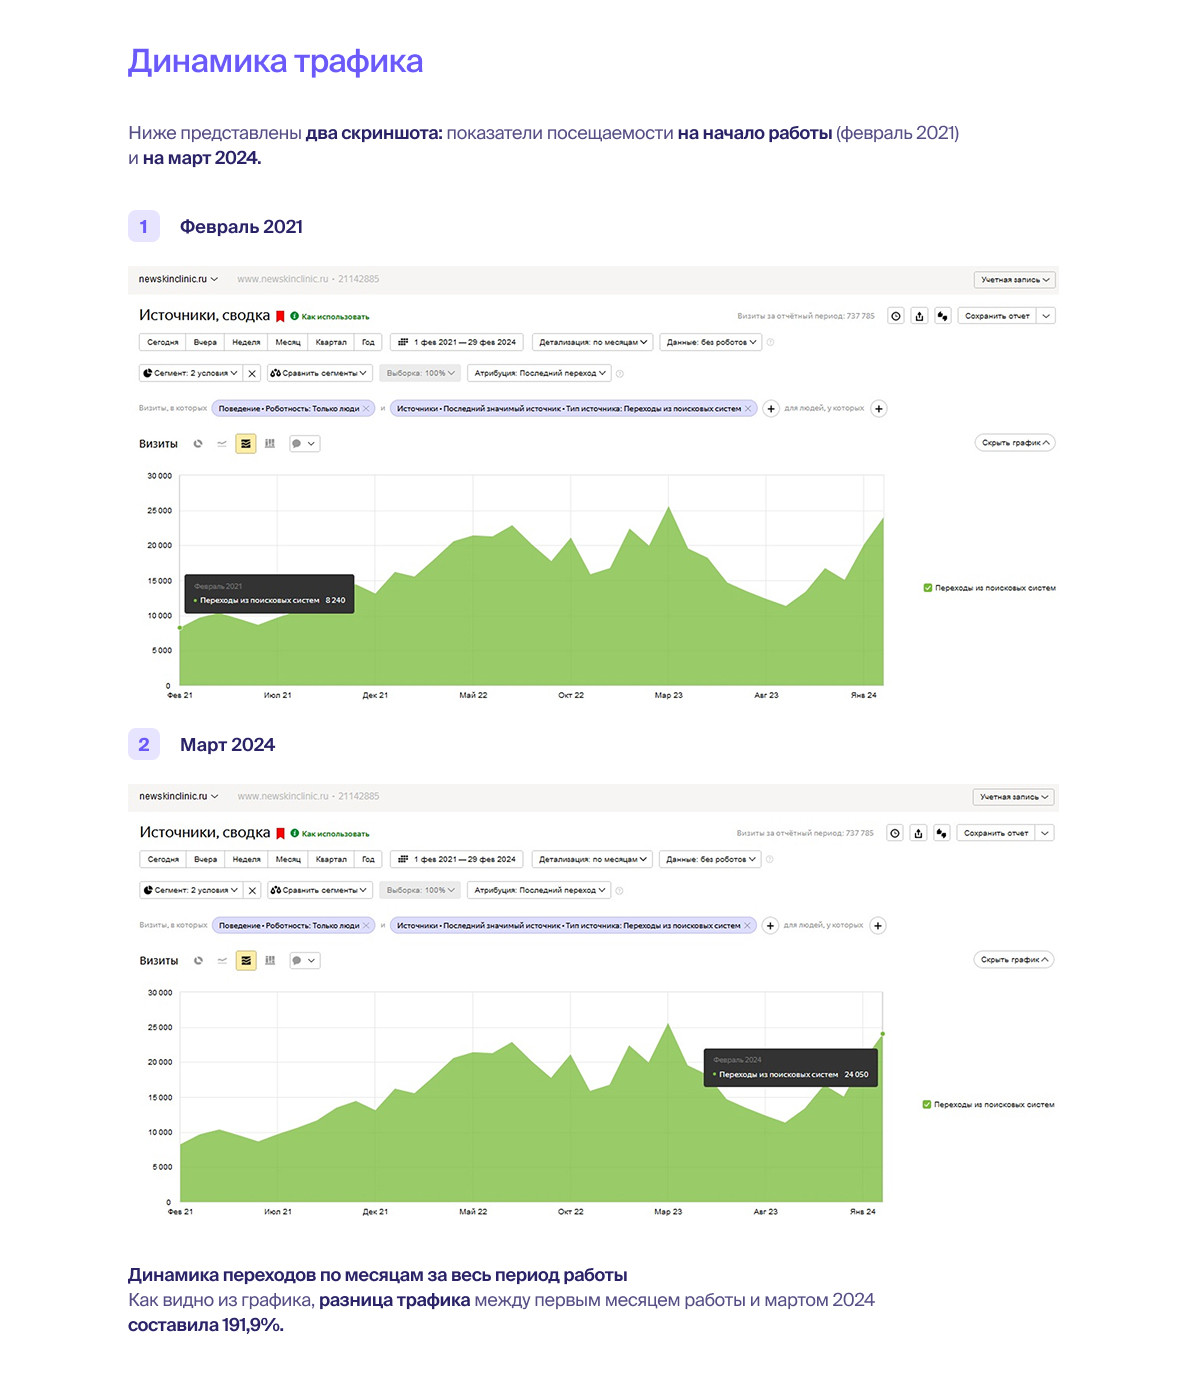
Task: Click the calendar date range 1 фев 2021 — 29 фев 2024 in the first report
Action: (x=457, y=342)
